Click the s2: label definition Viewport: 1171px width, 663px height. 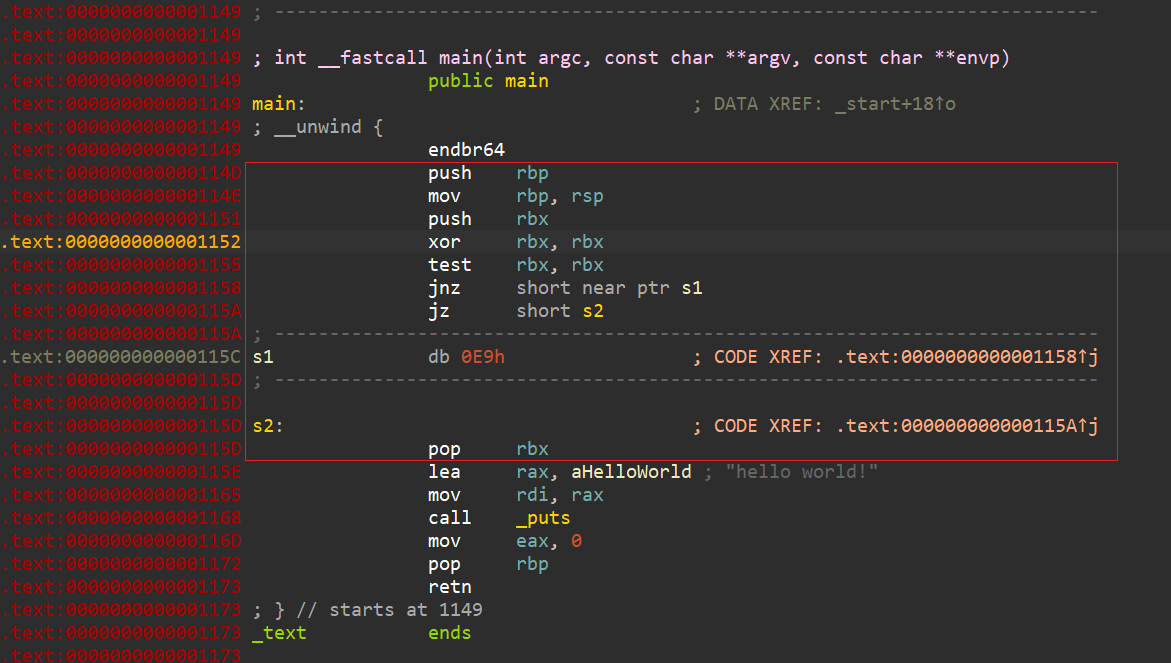pyautogui.click(x=267, y=426)
